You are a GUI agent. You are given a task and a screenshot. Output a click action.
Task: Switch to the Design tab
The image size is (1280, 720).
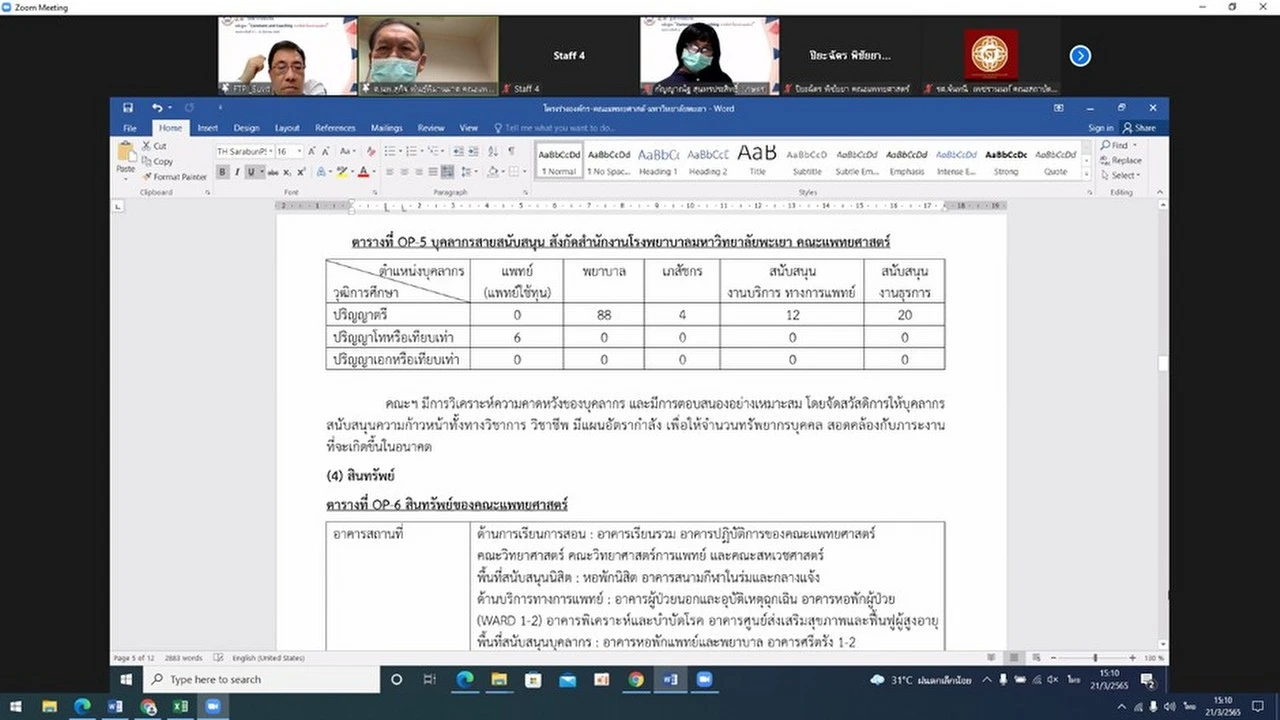[x=247, y=128]
